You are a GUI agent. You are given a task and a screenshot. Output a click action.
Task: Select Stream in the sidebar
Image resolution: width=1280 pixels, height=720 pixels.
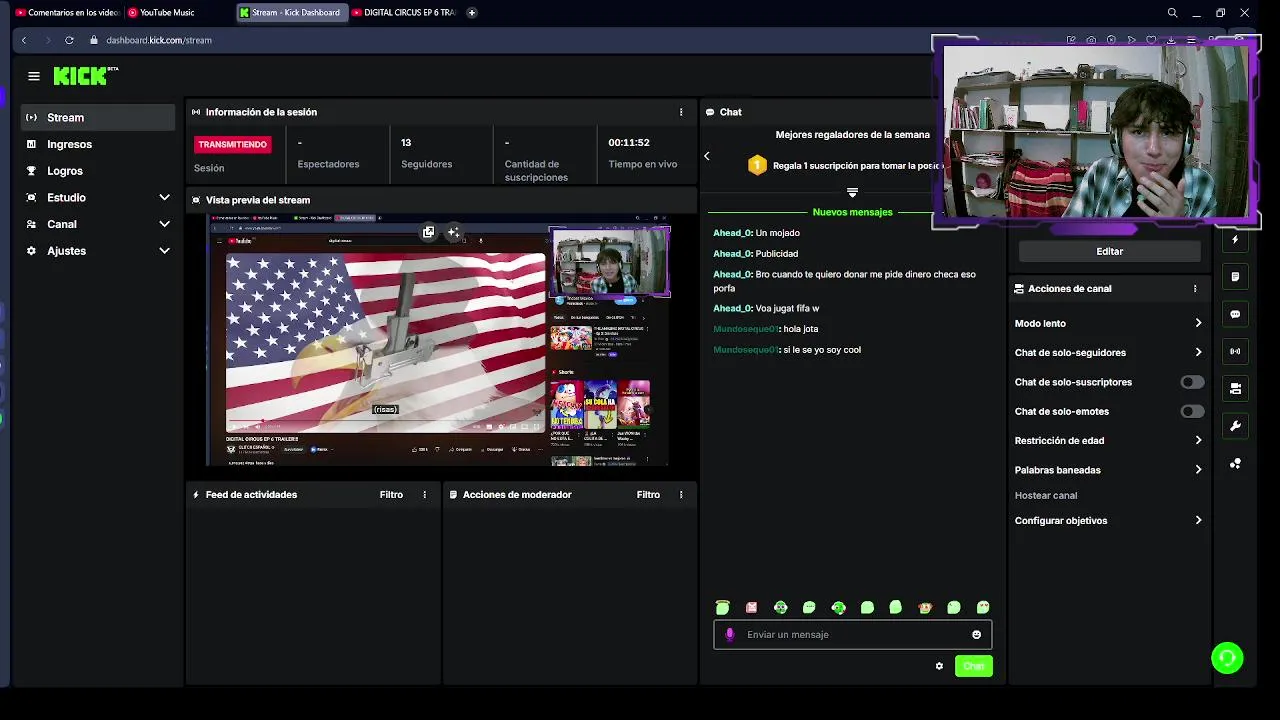click(98, 117)
